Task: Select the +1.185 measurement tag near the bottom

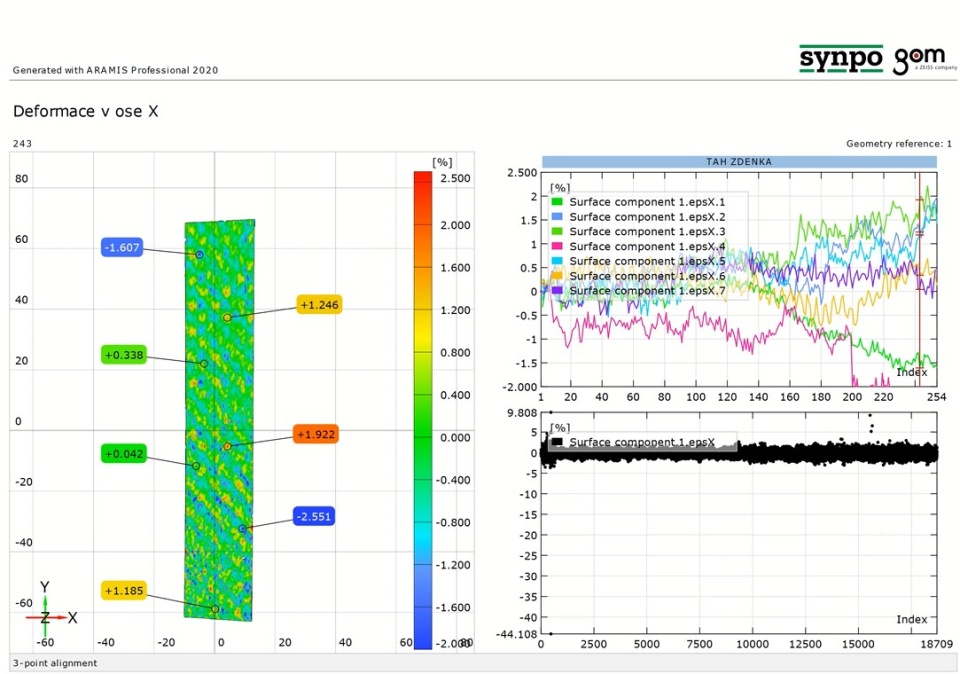Action: tap(124, 591)
